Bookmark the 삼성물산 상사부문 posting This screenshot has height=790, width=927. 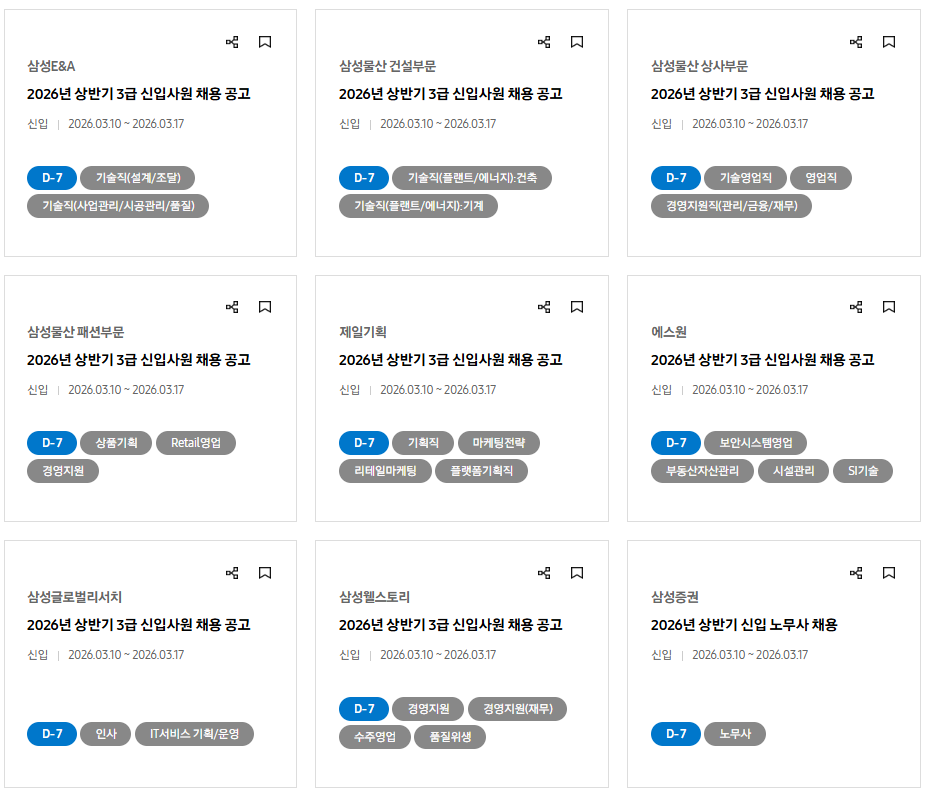point(889,42)
